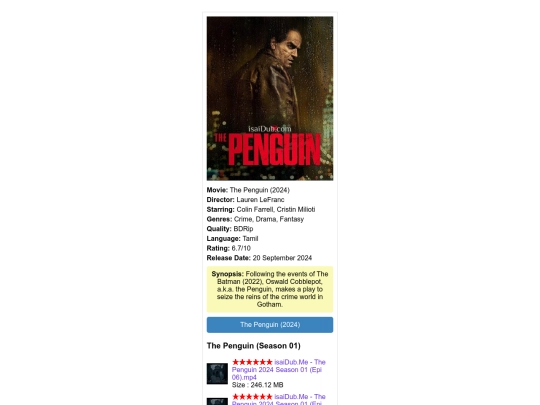Screen dimensions: 540x405
Task: Select the Epi 06 video thumbnail
Action: pyautogui.click(x=217, y=373)
